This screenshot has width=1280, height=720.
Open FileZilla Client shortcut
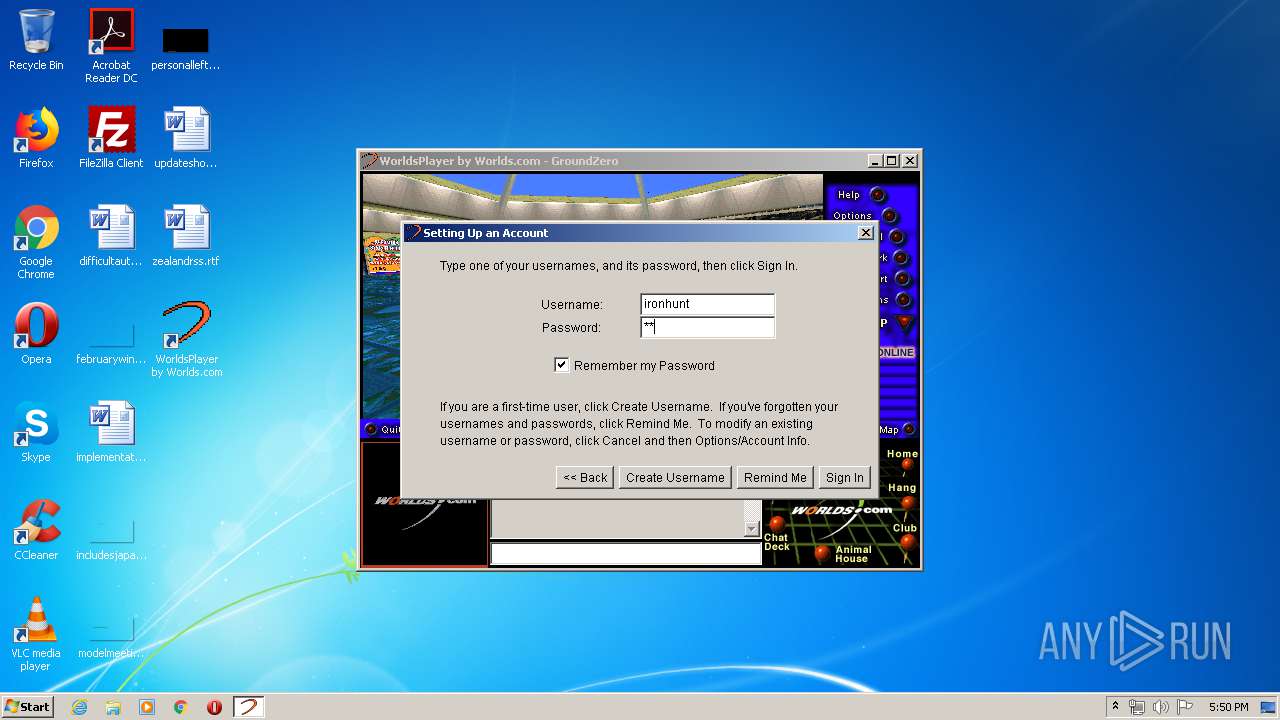coord(111,138)
